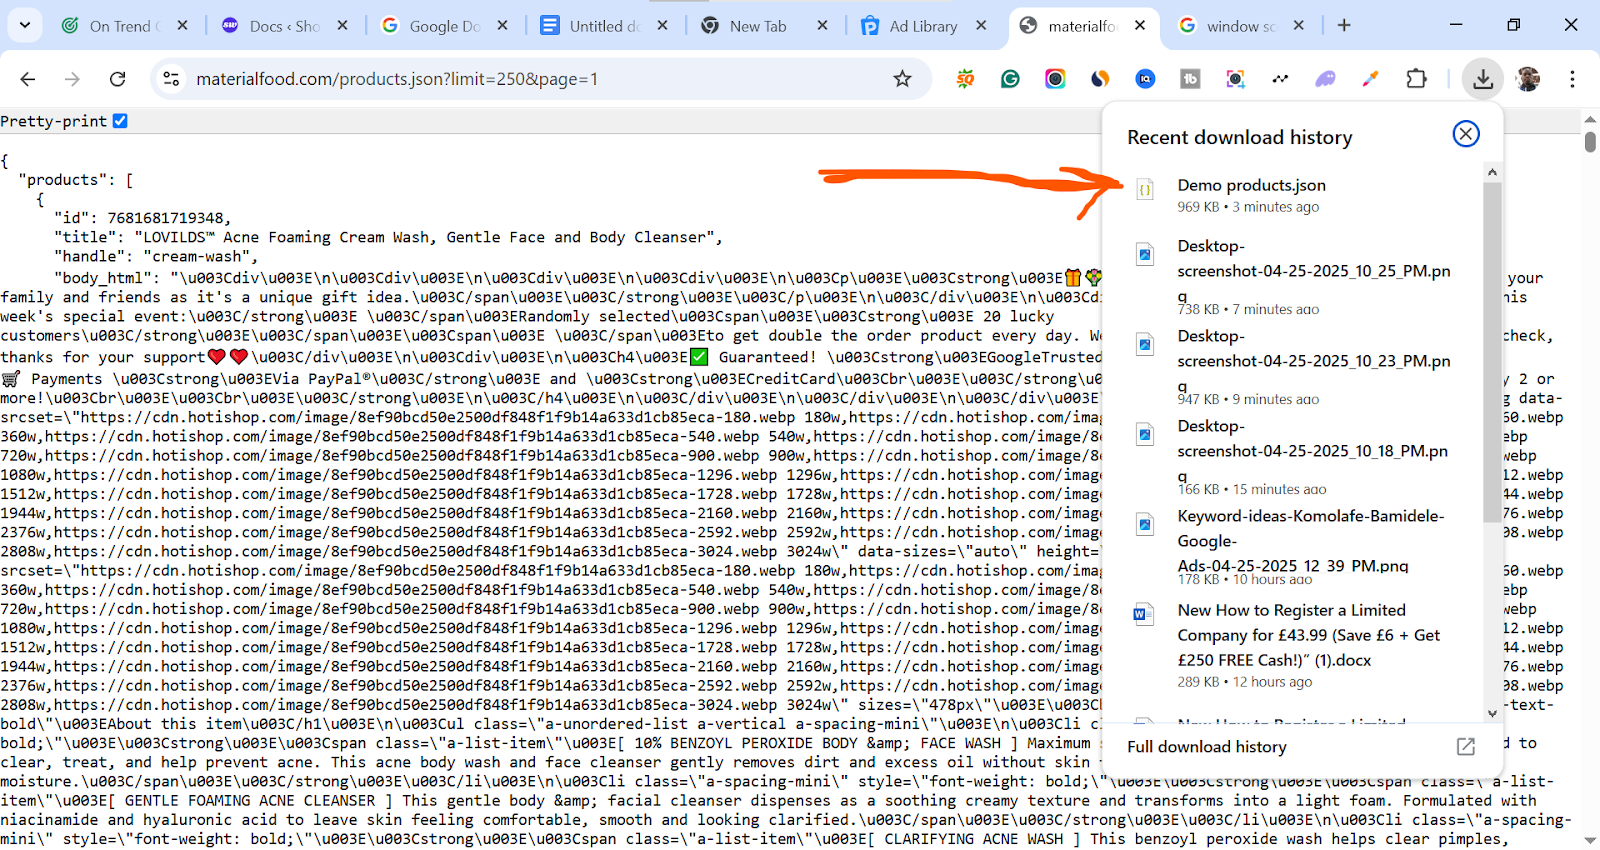
Task: Go forward to next page
Action: point(72,79)
